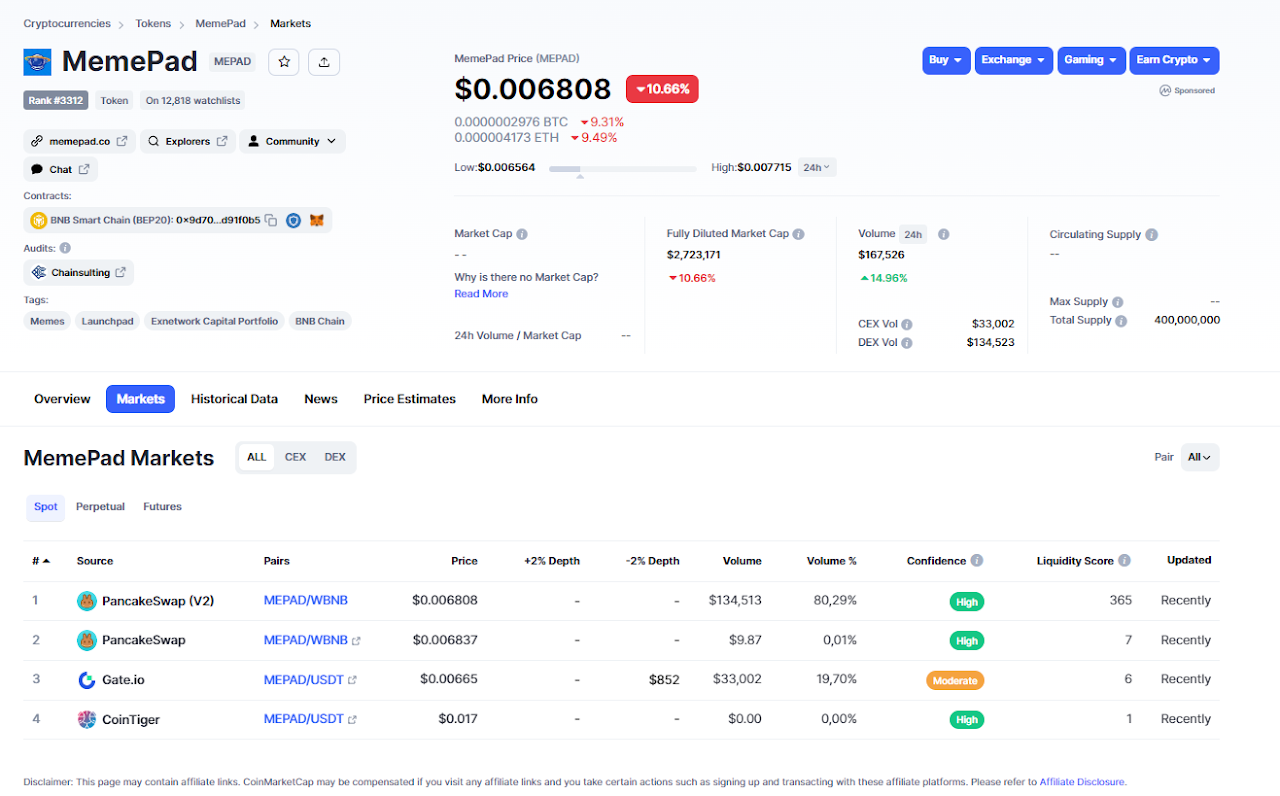The height and width of the screenshot is (796, 1280).
Task: Open the Volume 24h period selector
Action: [x=913, y=234]
